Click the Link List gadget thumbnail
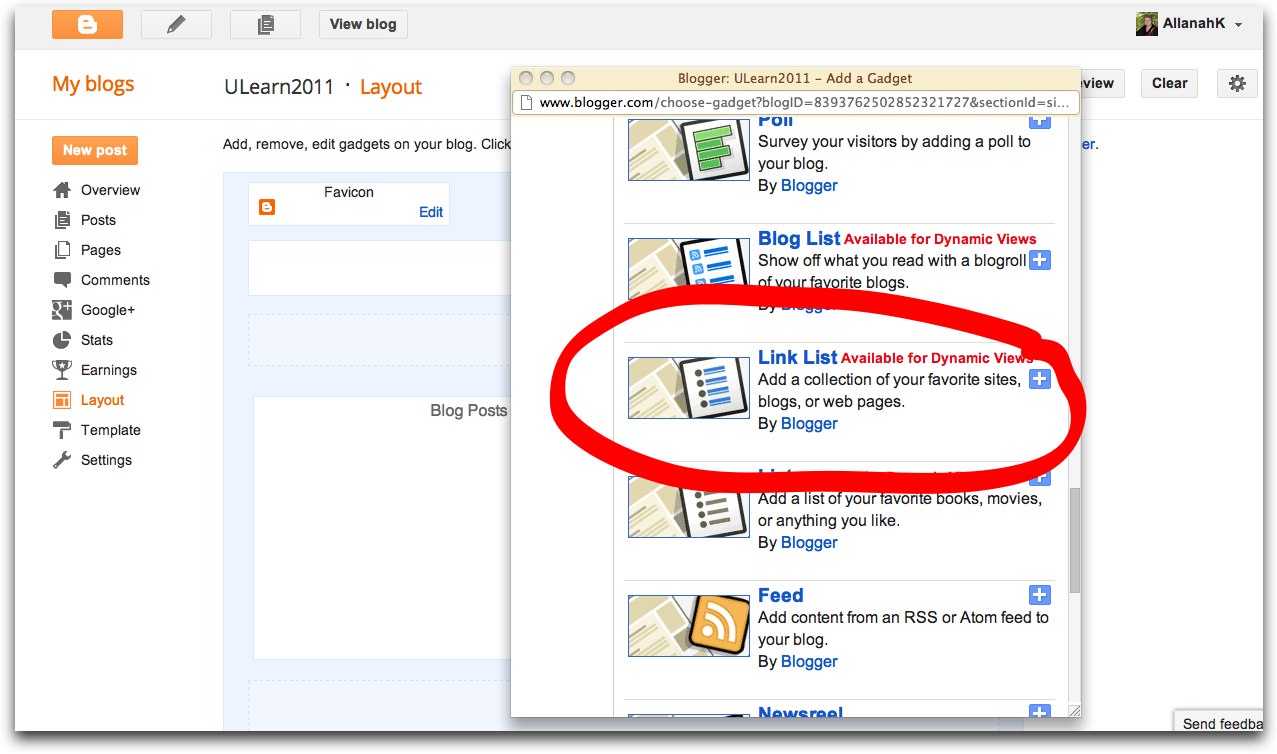This screenshot has height=754, width=1277. click(x=689, y=387)
